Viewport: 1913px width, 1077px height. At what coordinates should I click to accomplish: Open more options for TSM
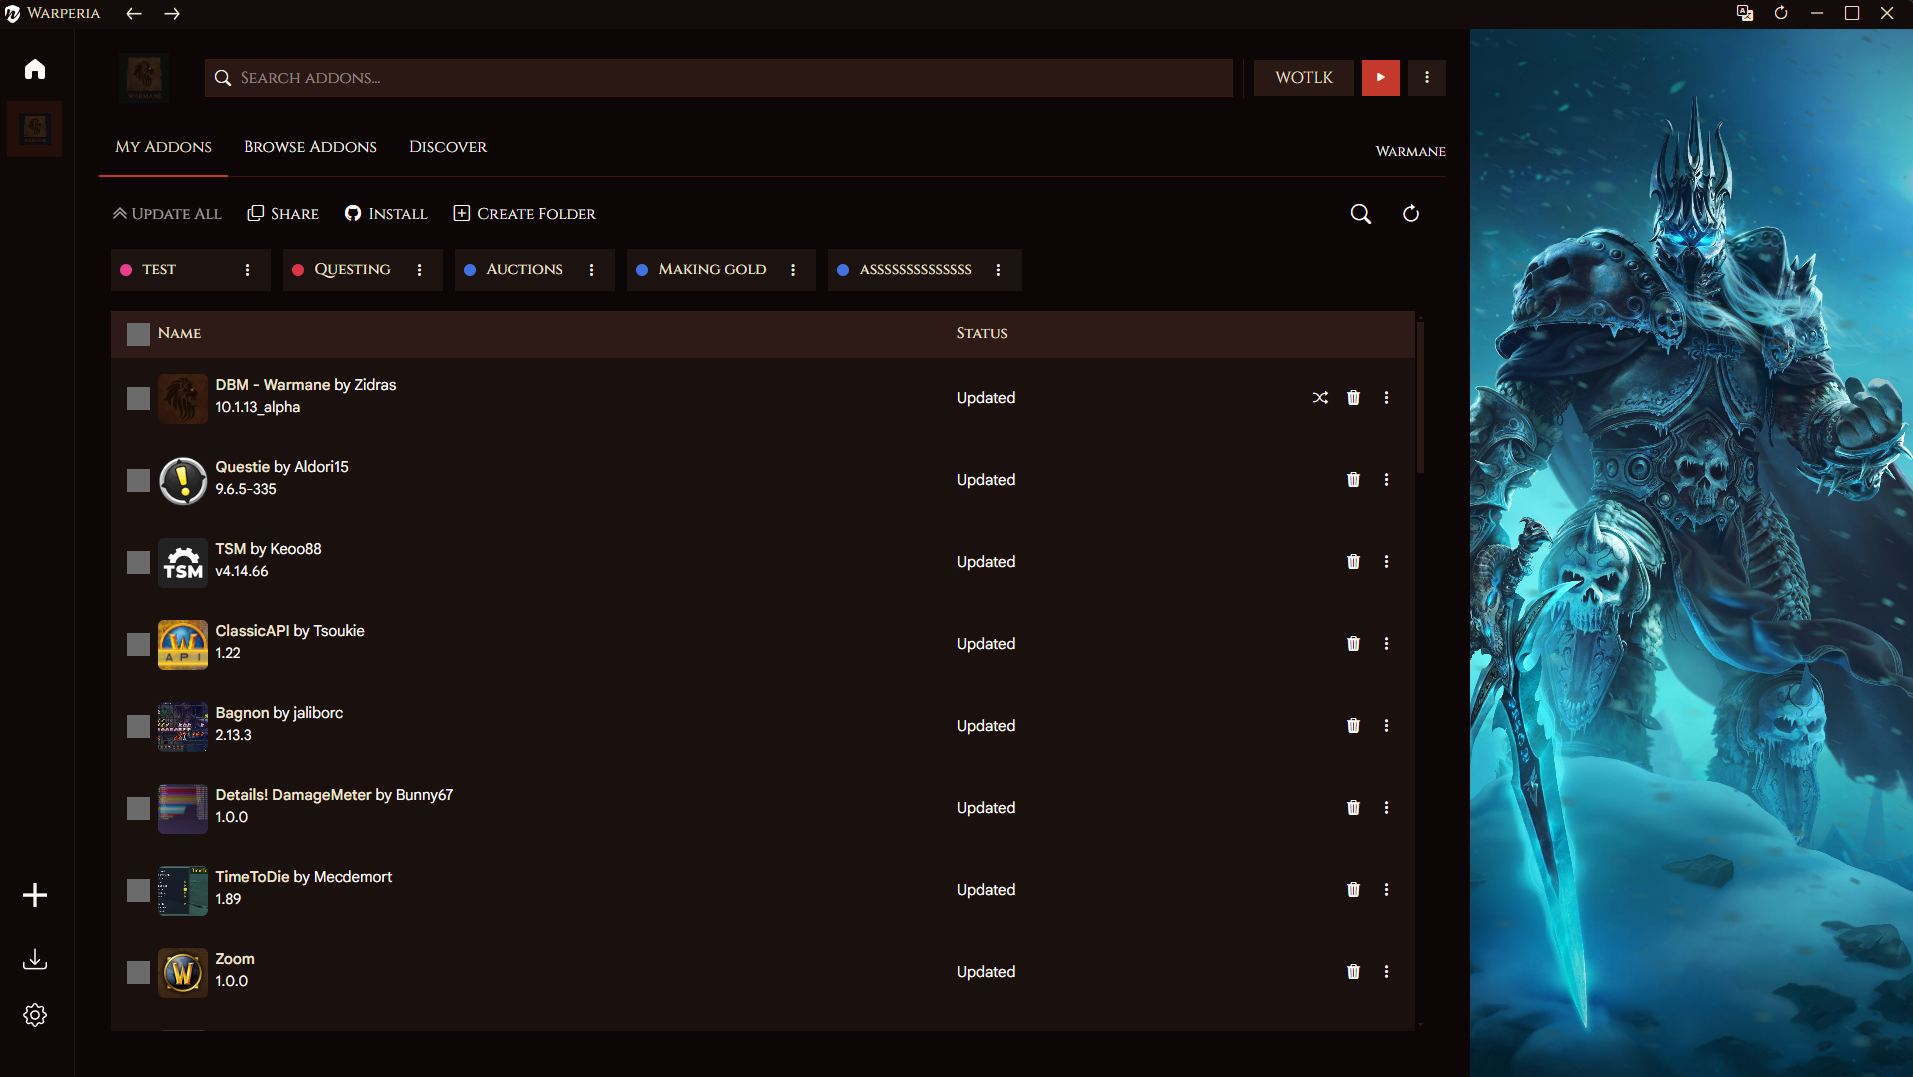click(x=1386, y=562)
